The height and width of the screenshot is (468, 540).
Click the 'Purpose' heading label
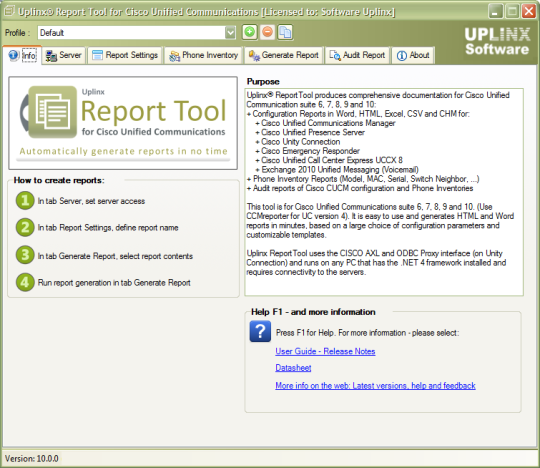pyautogui.click(x=263, y=82)
